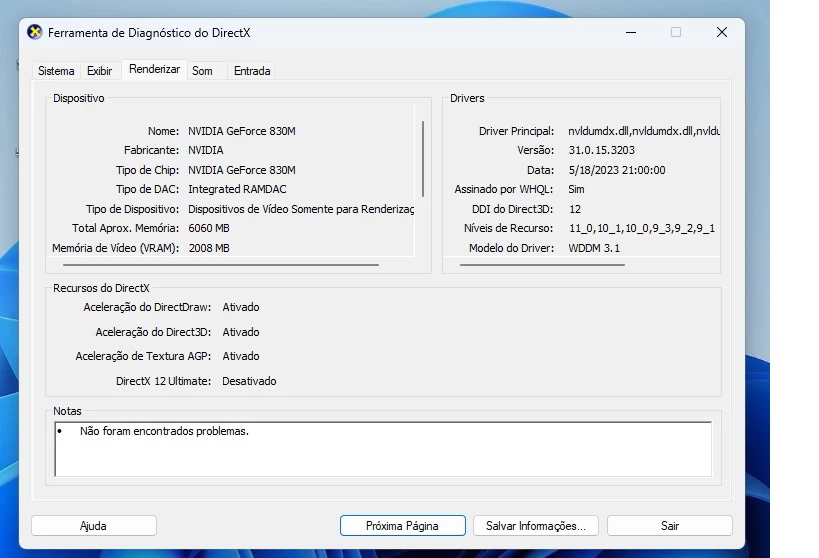
Task: Click the date 5/18/2023 21:00:00
Action: click(x=617, y=170)
